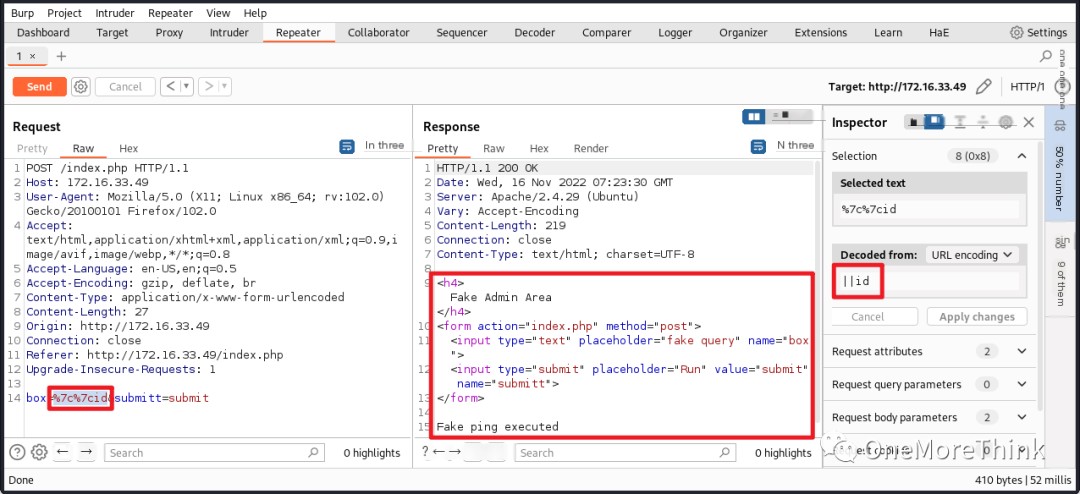Click HTTP/1 protocol selector
Screen dimensions: 1080x494
[x=1027, y=86]
